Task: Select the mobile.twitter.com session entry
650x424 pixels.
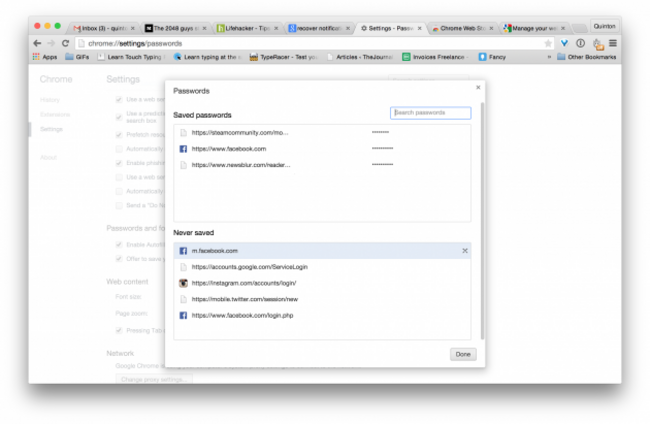Action: click(322, 299)
